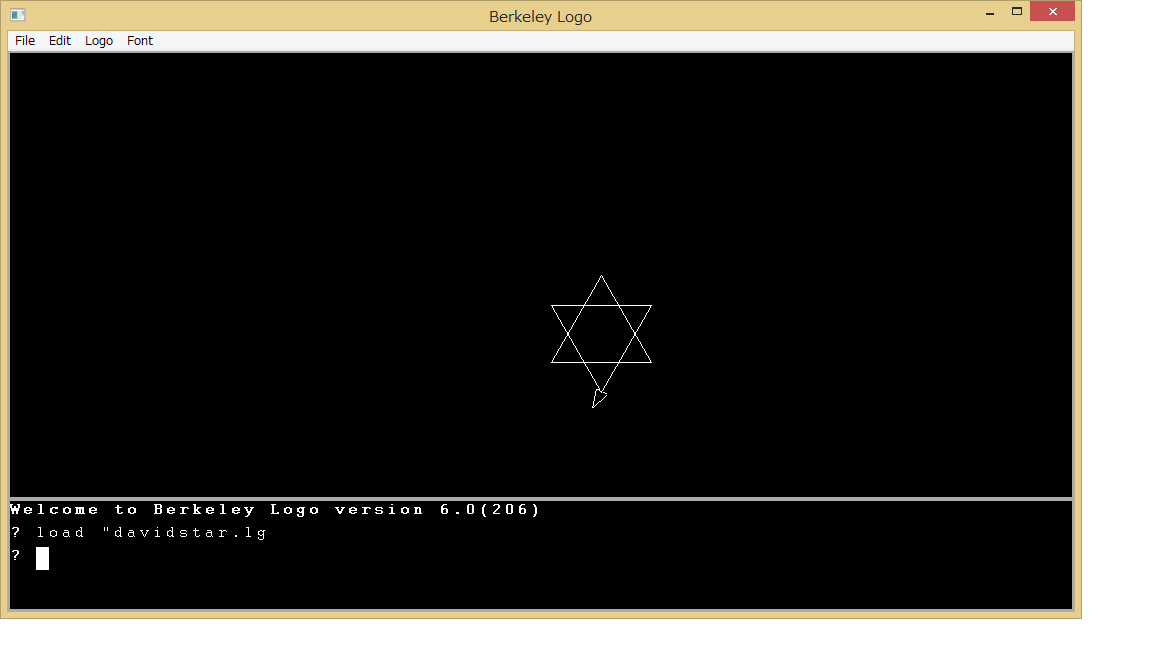Minimize the Berkeley Logo window

pyautogui.click(x=990, y=12)
